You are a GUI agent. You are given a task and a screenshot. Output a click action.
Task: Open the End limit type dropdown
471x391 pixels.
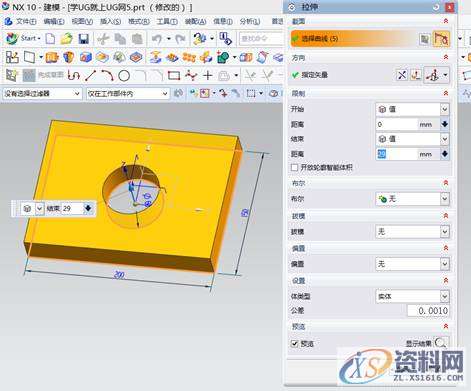pos(413,139)
